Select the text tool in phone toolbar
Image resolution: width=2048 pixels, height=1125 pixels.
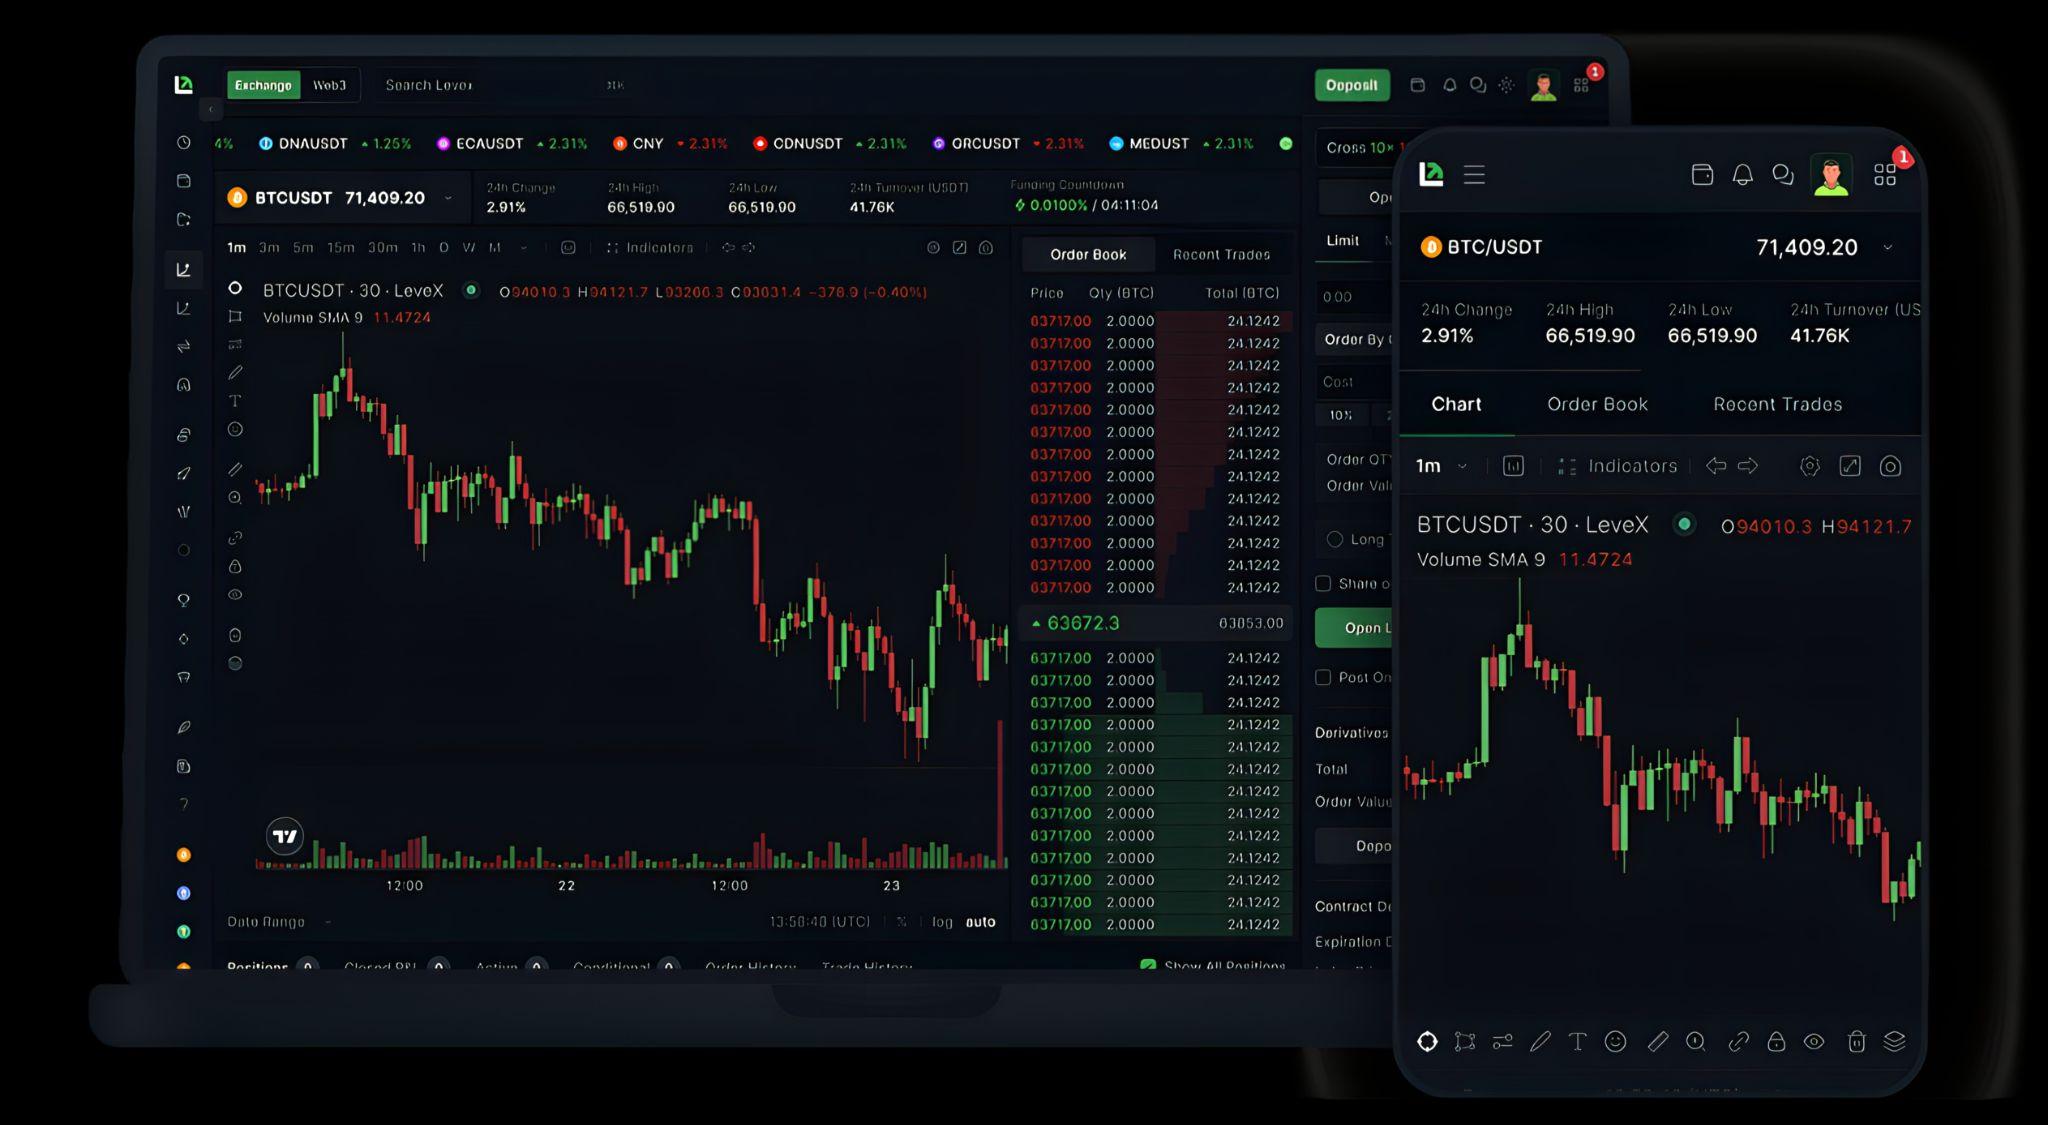point(1577,1042)
